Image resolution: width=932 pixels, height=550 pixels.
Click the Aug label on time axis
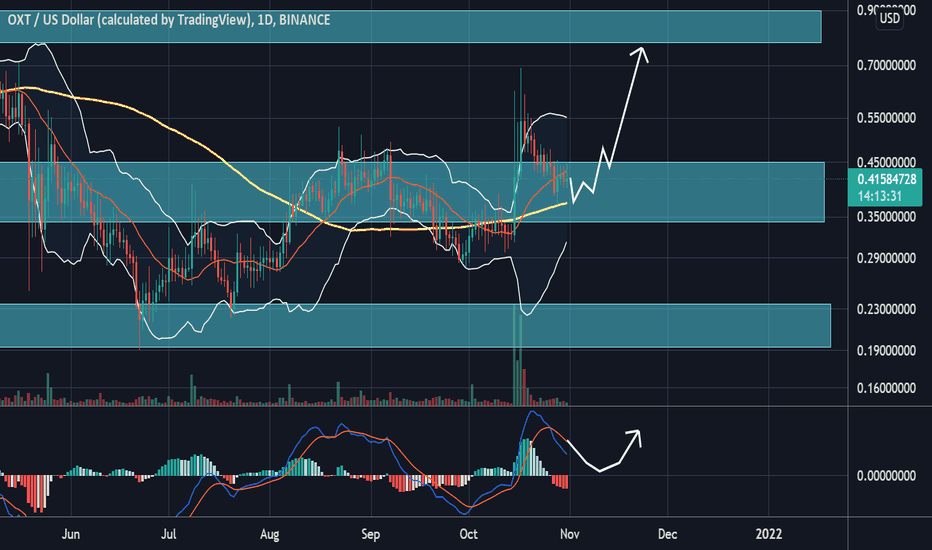(269, 534)
